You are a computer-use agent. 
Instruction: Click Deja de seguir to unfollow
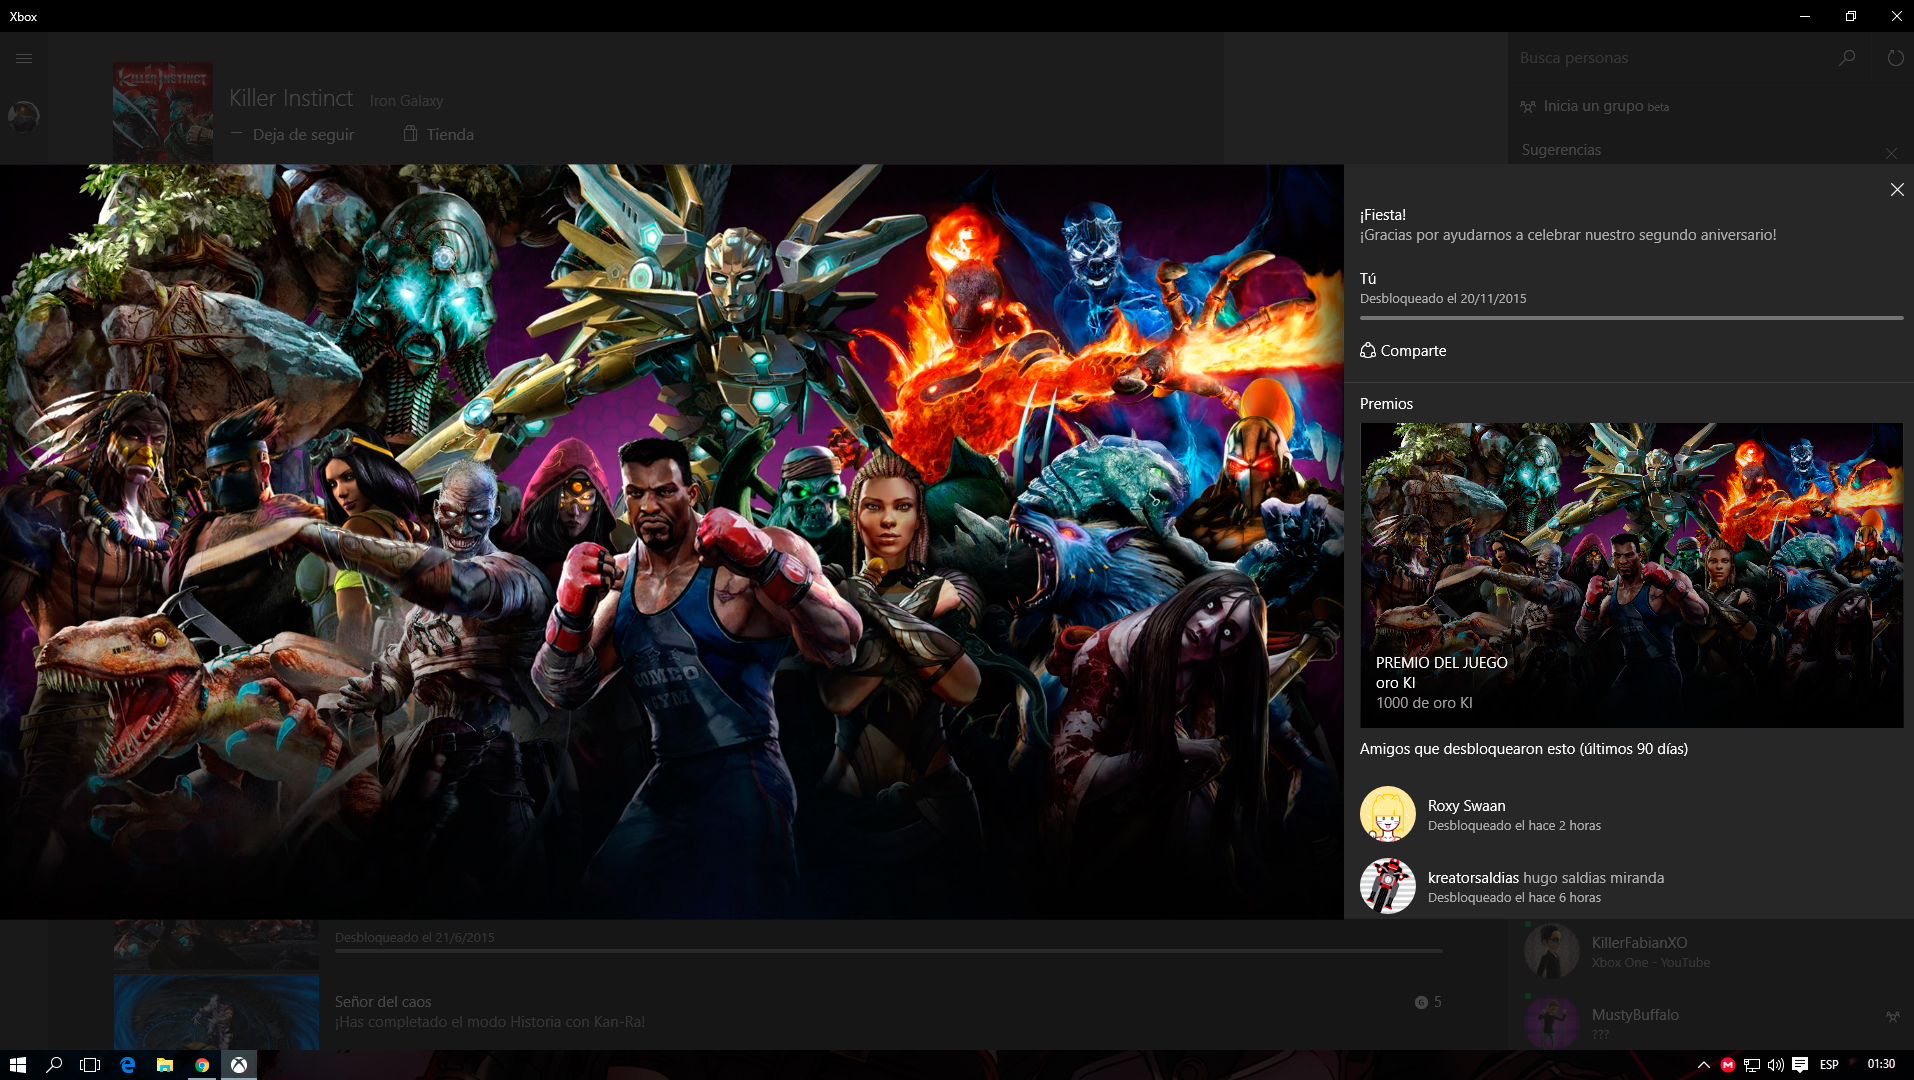[x=292, y=134]
